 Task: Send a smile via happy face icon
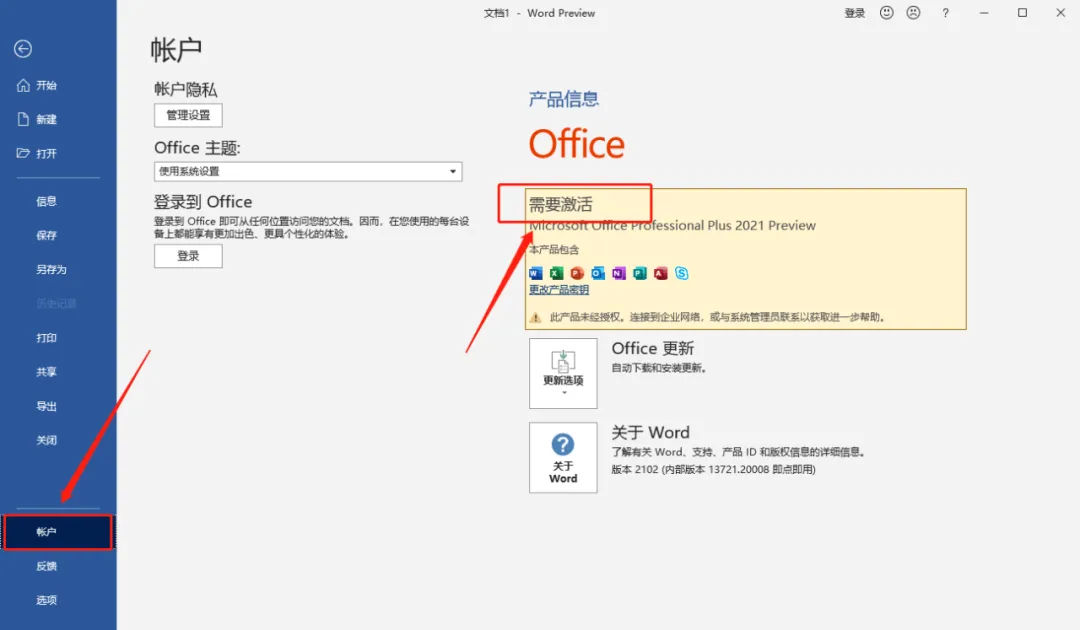coord(886,12)
